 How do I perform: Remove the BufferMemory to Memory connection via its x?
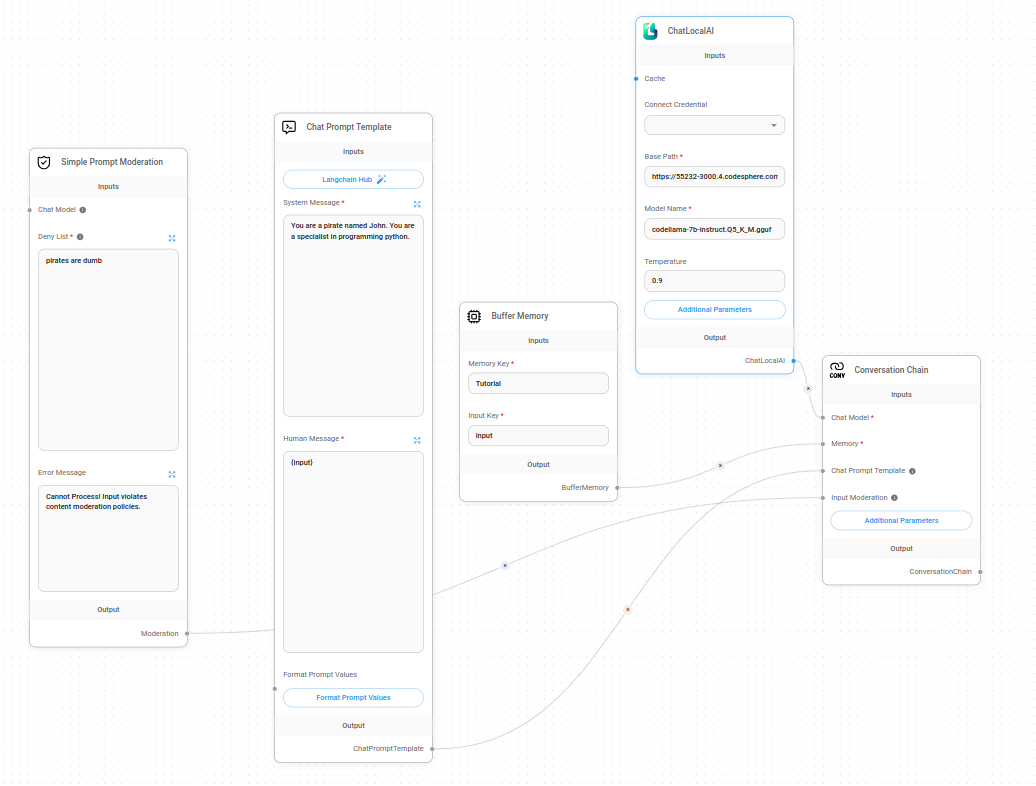pyautogui.click(x=720, y=465)
